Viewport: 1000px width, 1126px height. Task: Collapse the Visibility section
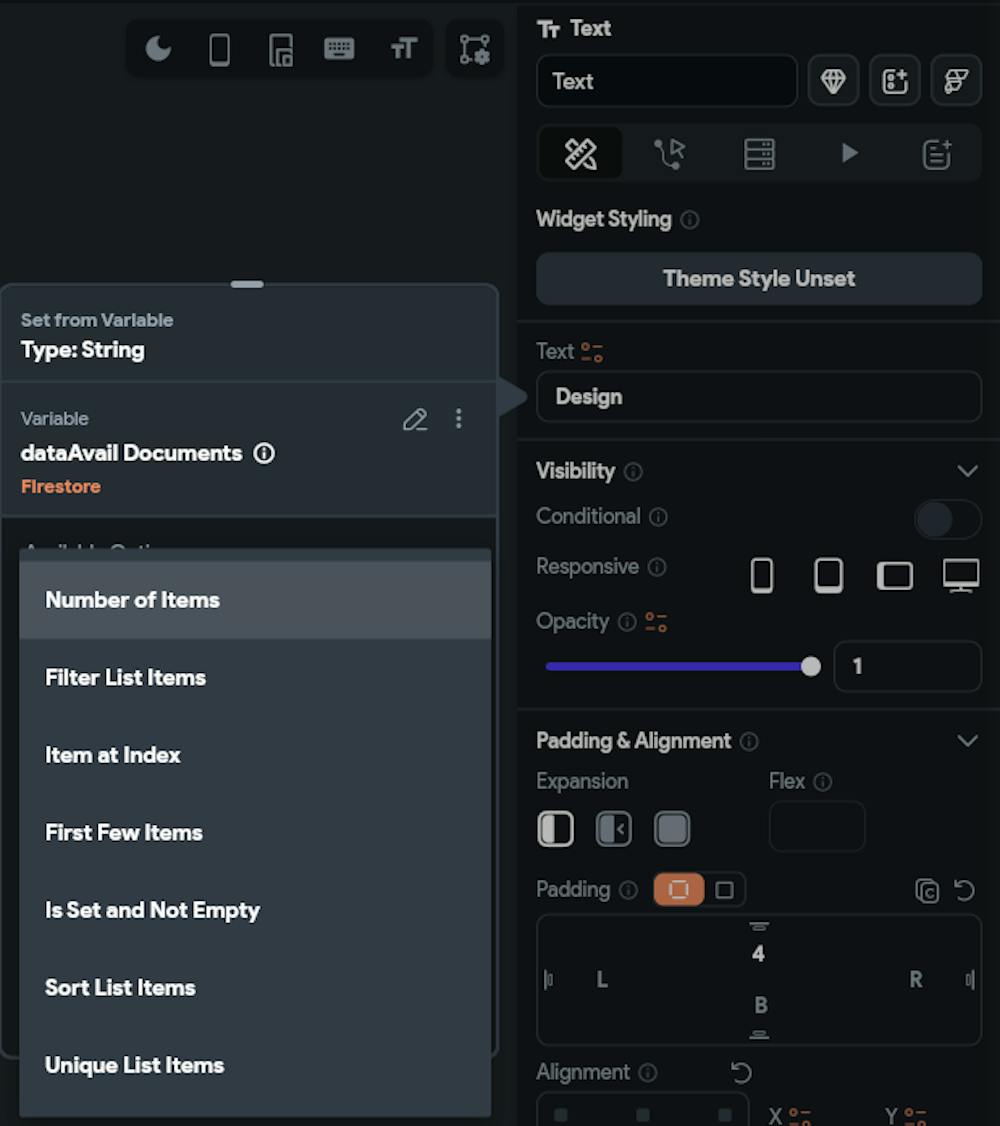pyautogui.click(x=967, y=471)
